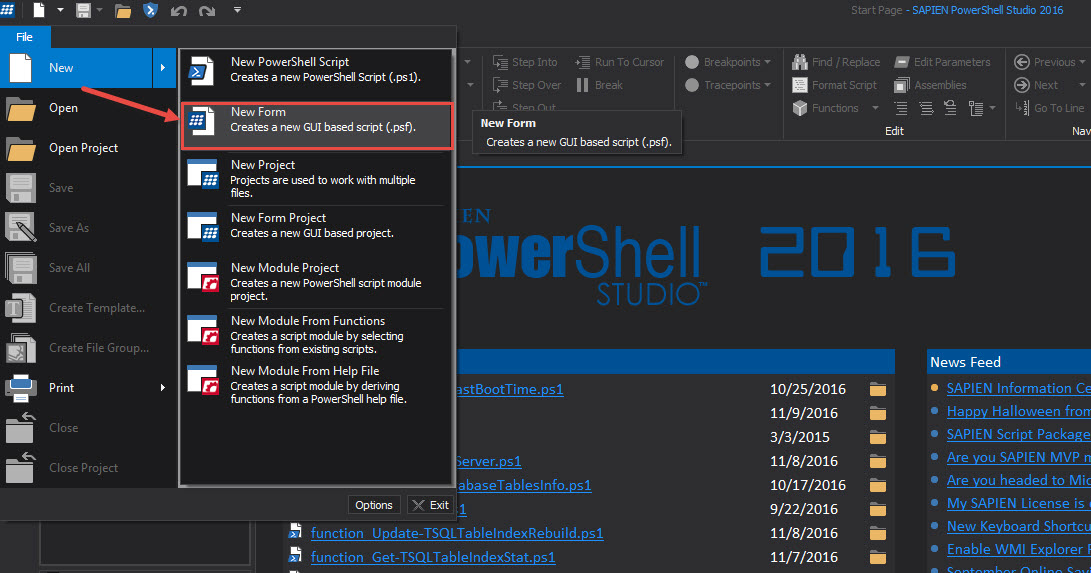1091x573 pixels.
Task: Click the 11/9/2016 date cell
Action: [x=804, y=413]
